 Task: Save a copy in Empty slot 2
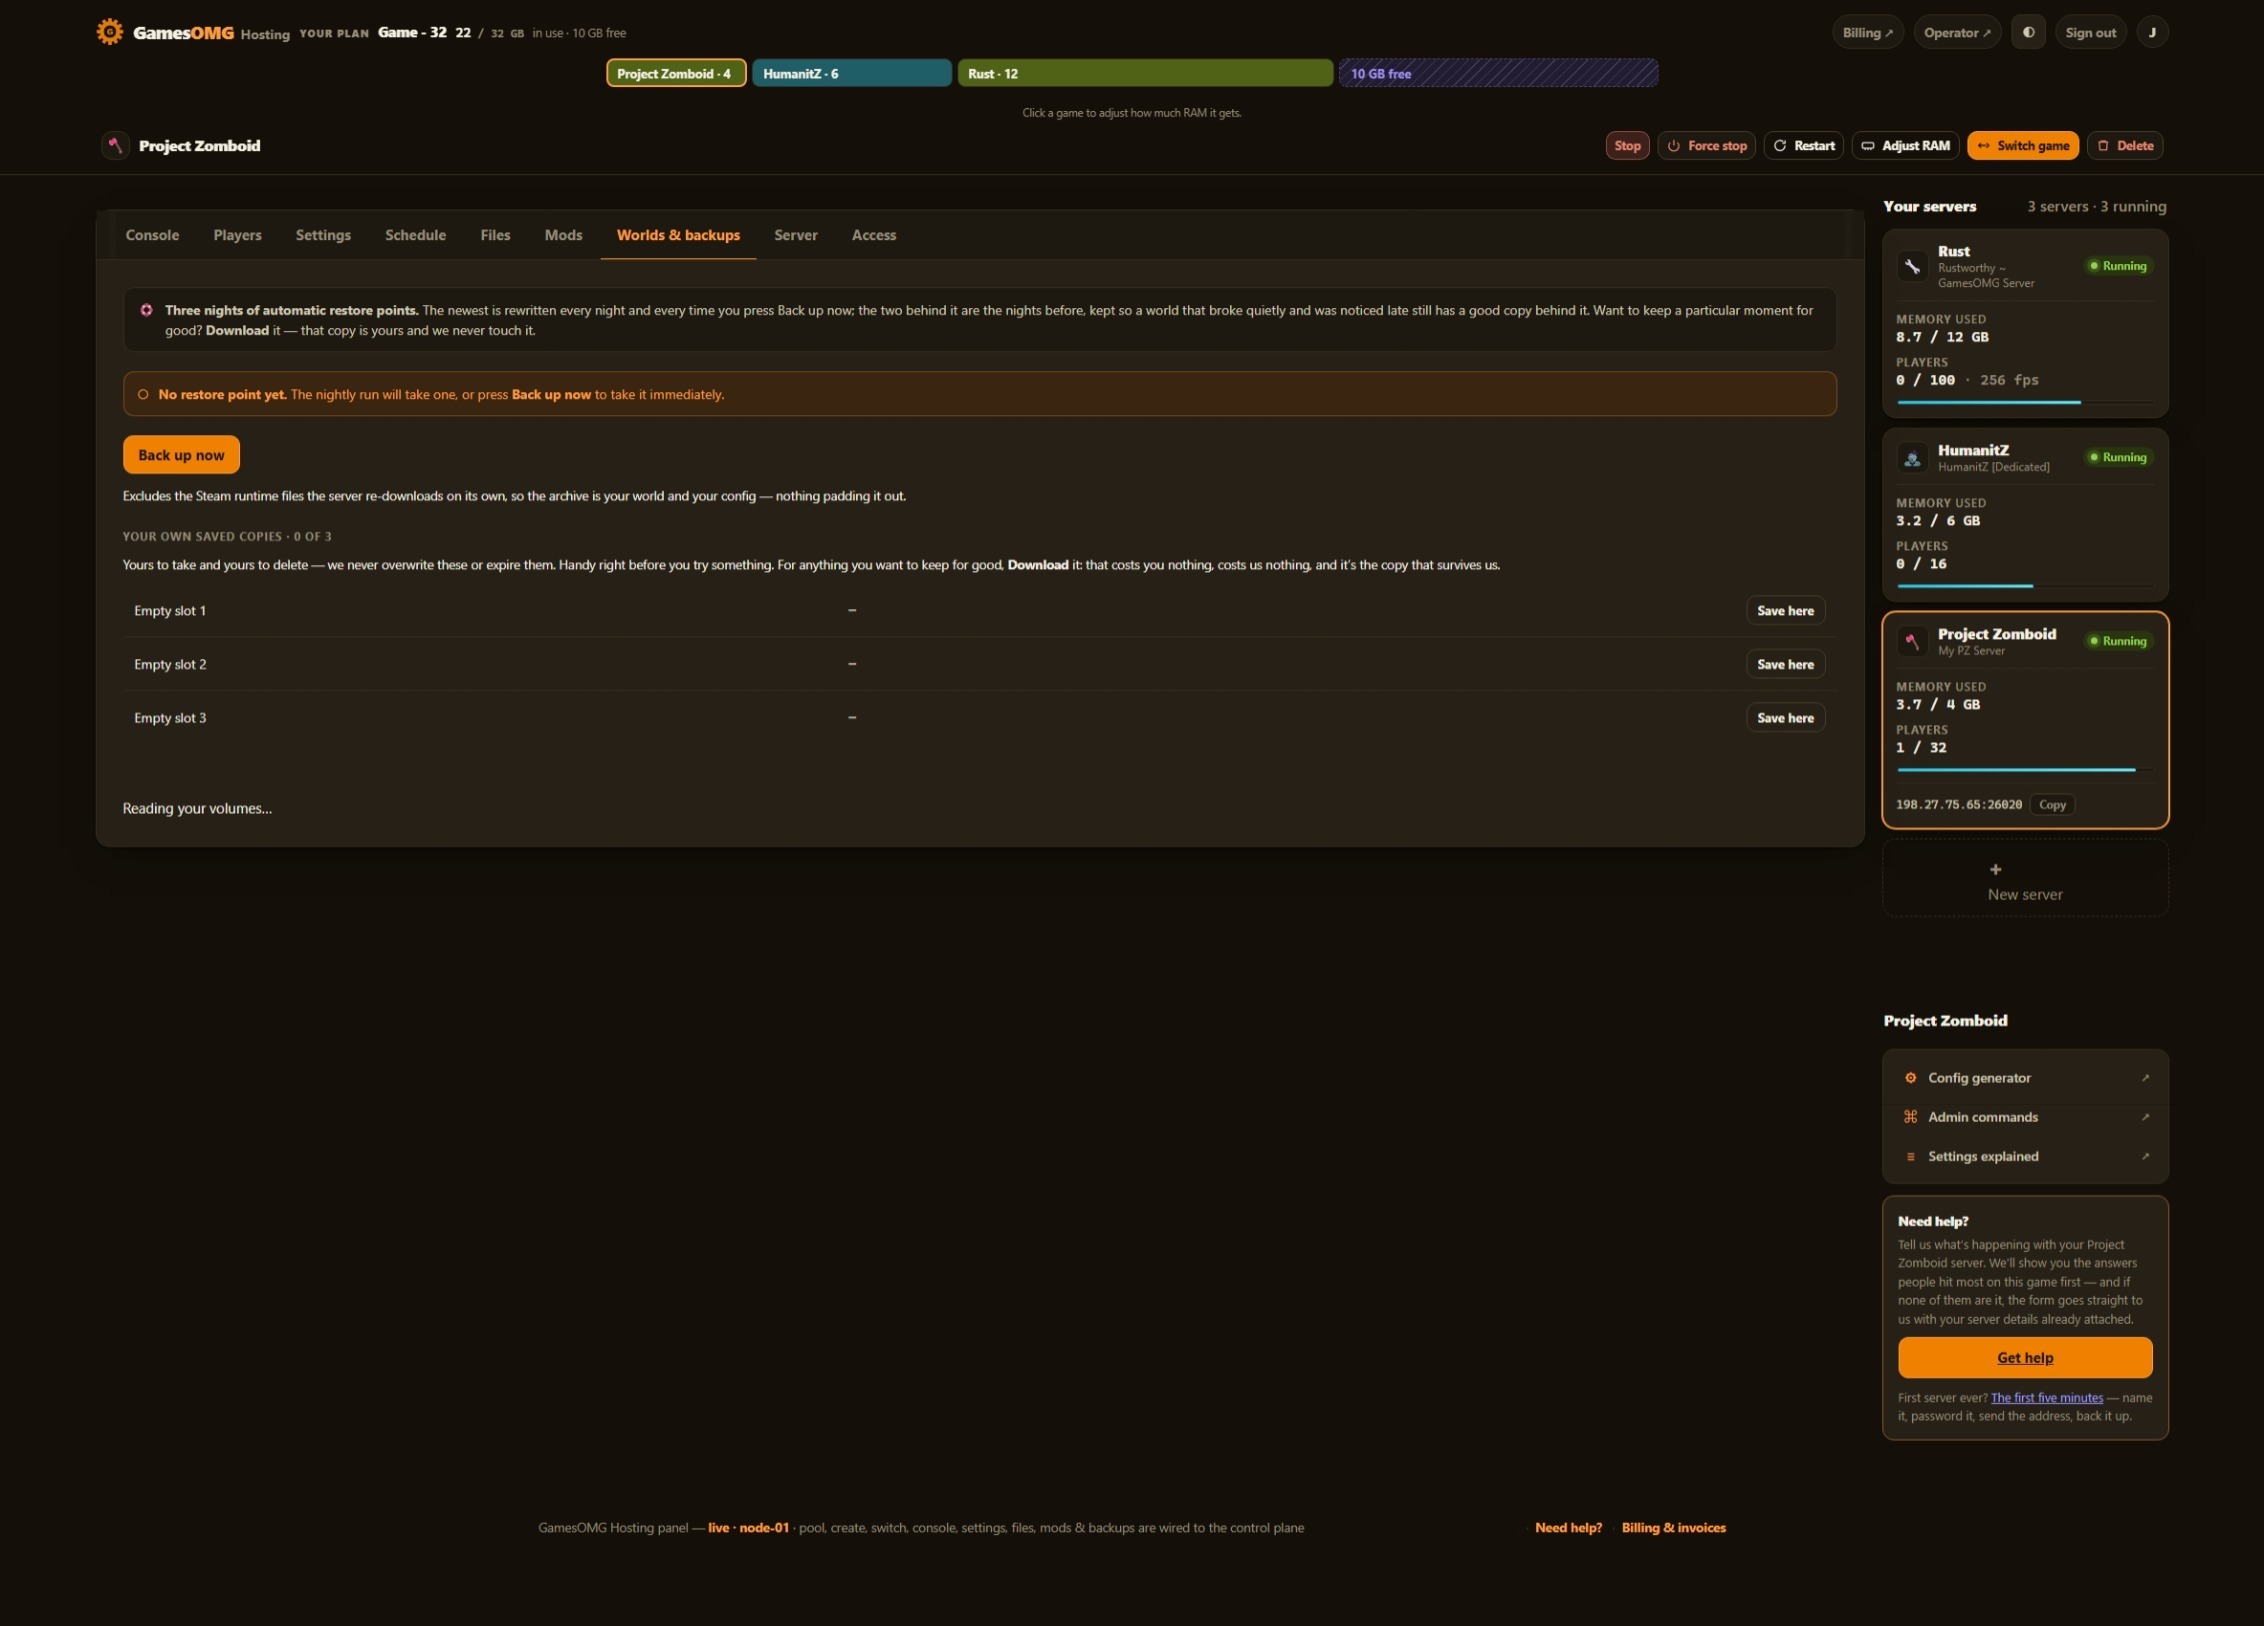point(1785,664)
